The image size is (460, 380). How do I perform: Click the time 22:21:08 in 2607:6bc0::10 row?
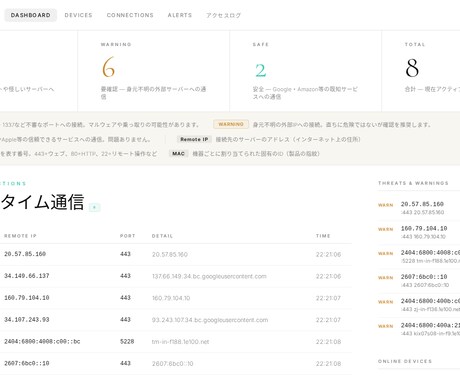(328, 364)
